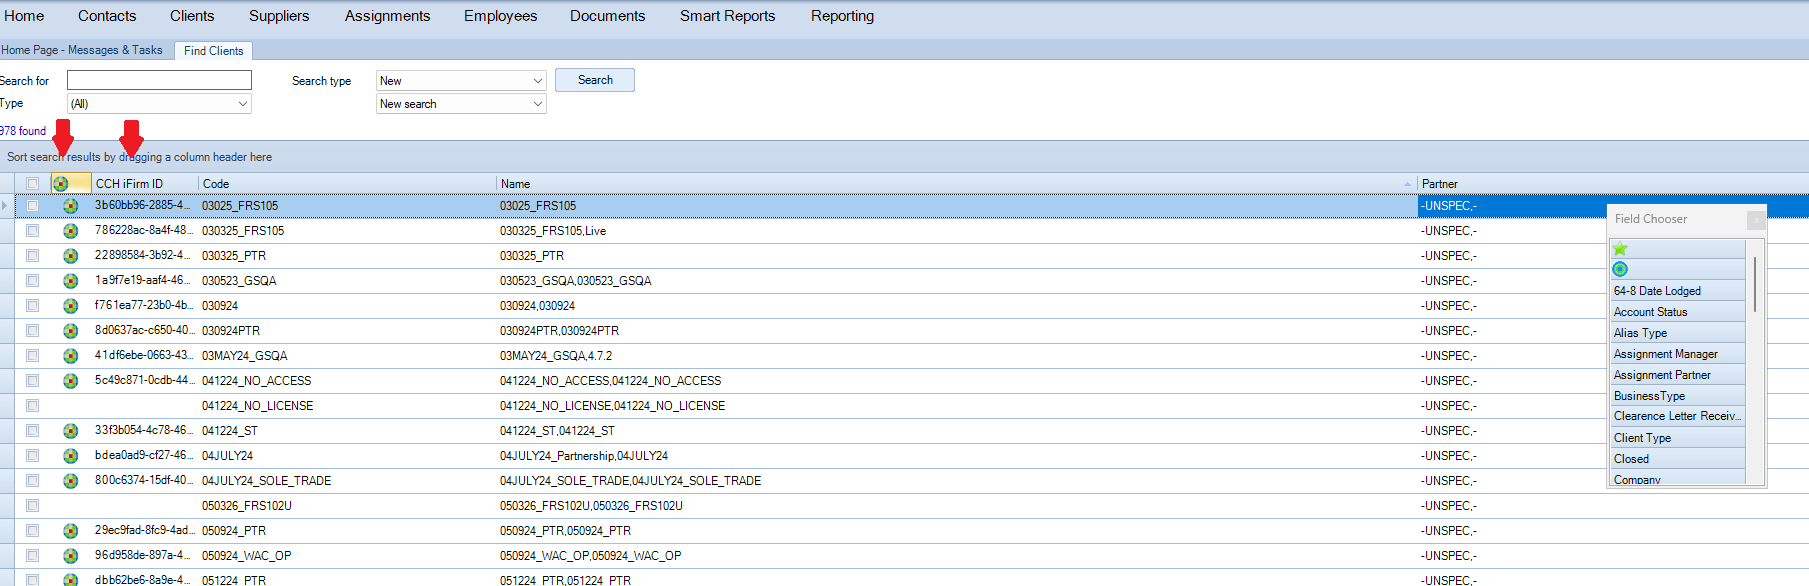Select 'Assignment Partner' in Field Chooser

point(1678,375)
